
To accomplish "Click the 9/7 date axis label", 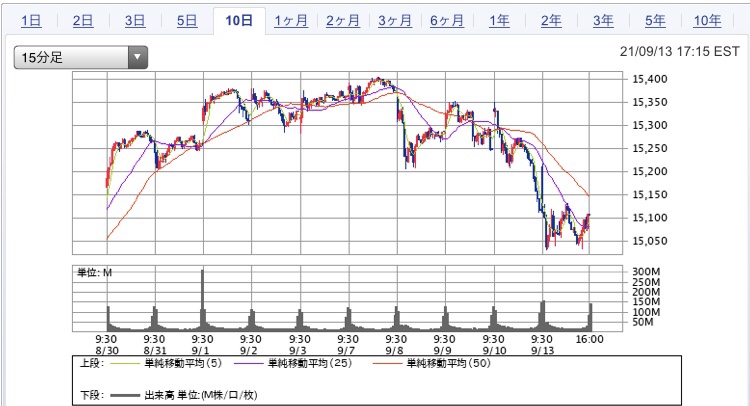I will tap(346, 351).
